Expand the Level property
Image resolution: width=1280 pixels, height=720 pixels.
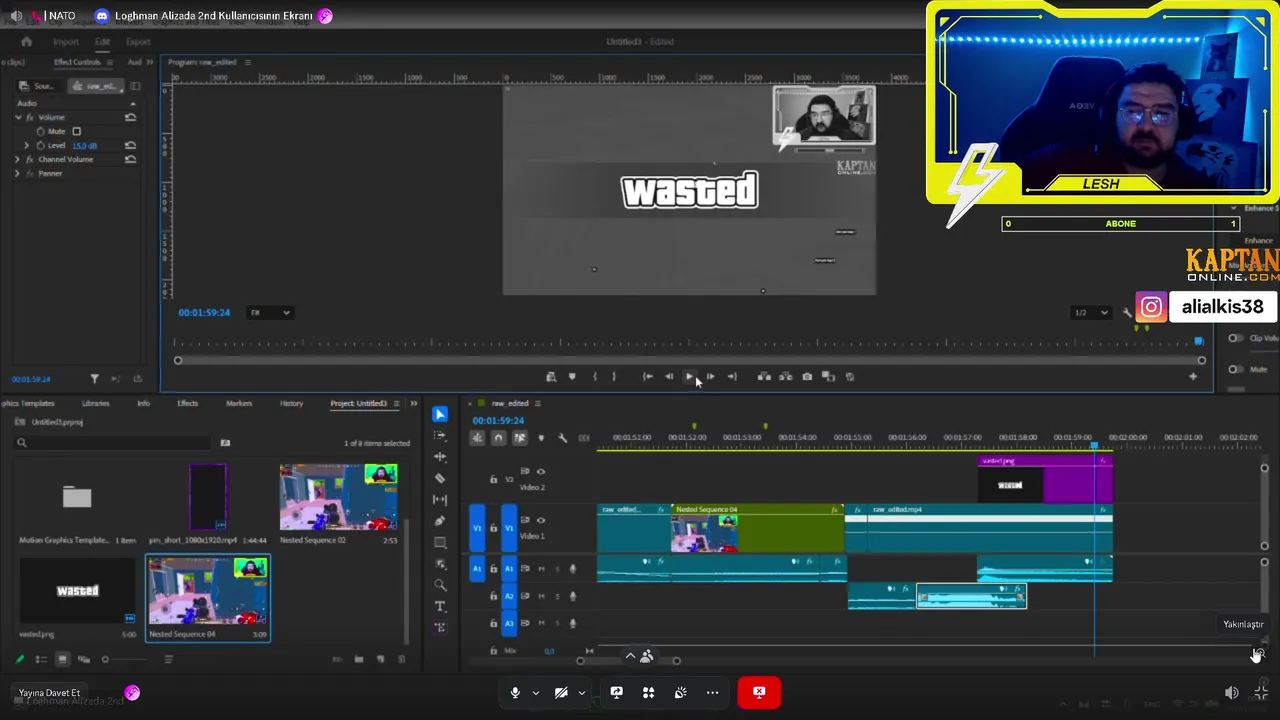click(27, 145)
